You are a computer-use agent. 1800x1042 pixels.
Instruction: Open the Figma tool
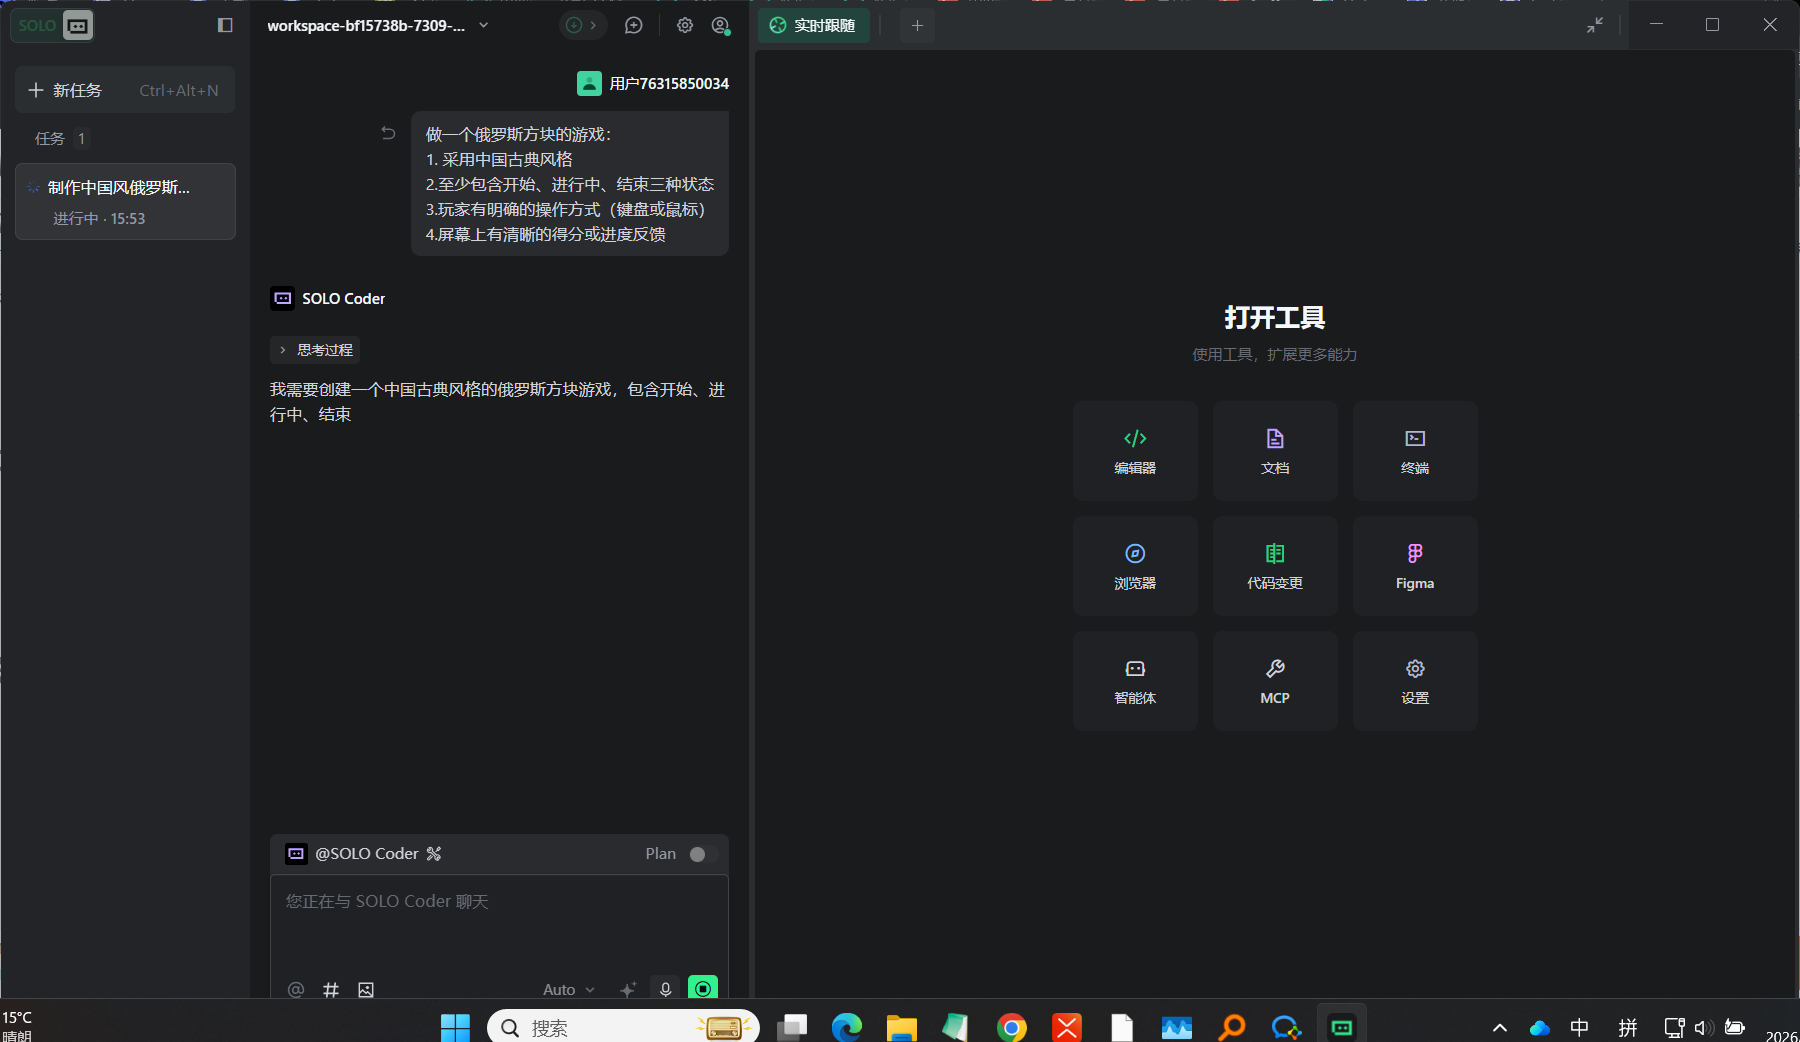(1415, 566)
